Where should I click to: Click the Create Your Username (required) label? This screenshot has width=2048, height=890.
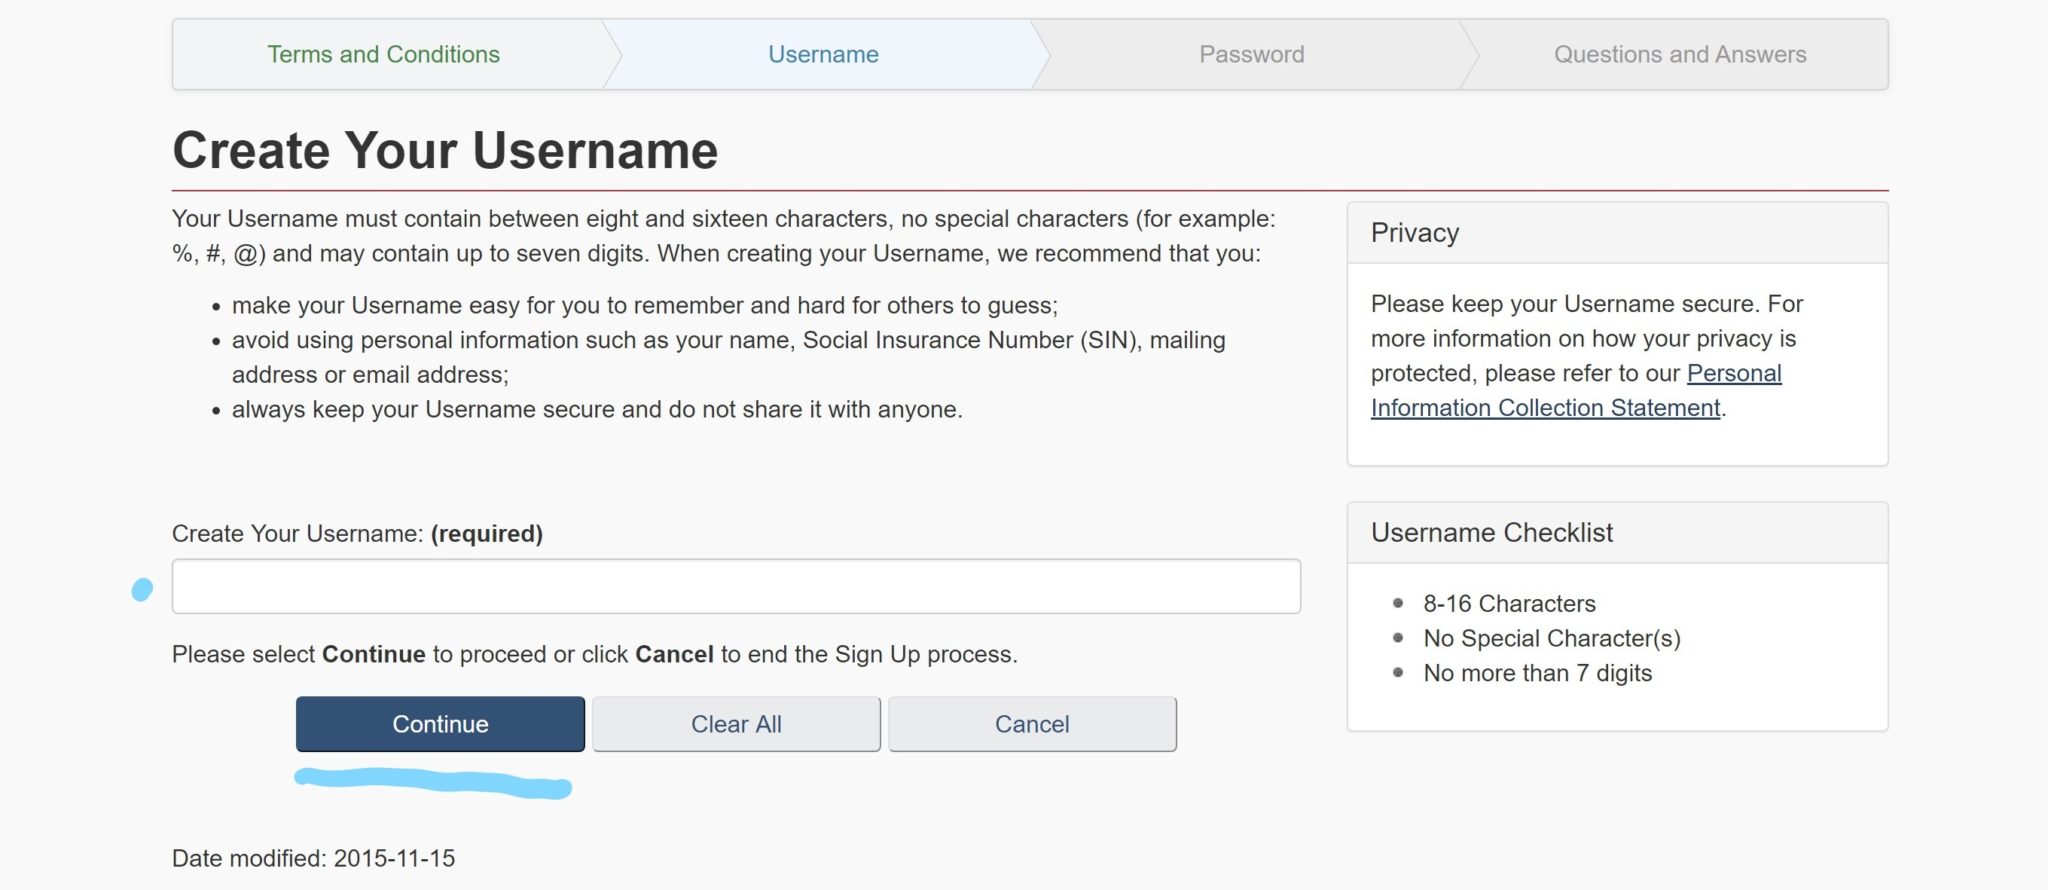(357, 534)
